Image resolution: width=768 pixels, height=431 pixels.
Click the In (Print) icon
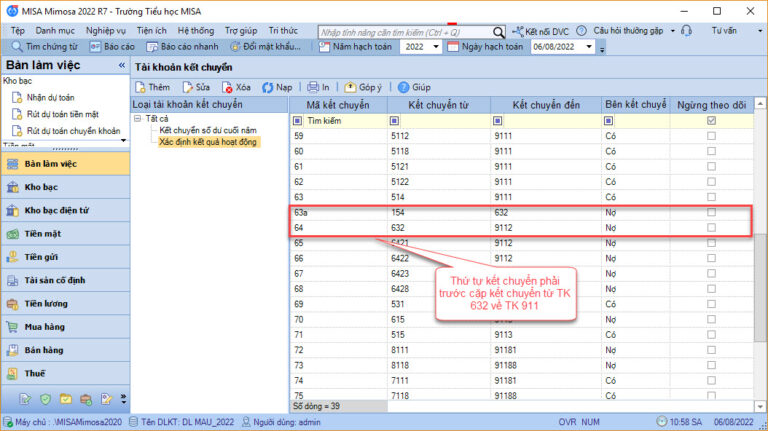tap(313, 87)
